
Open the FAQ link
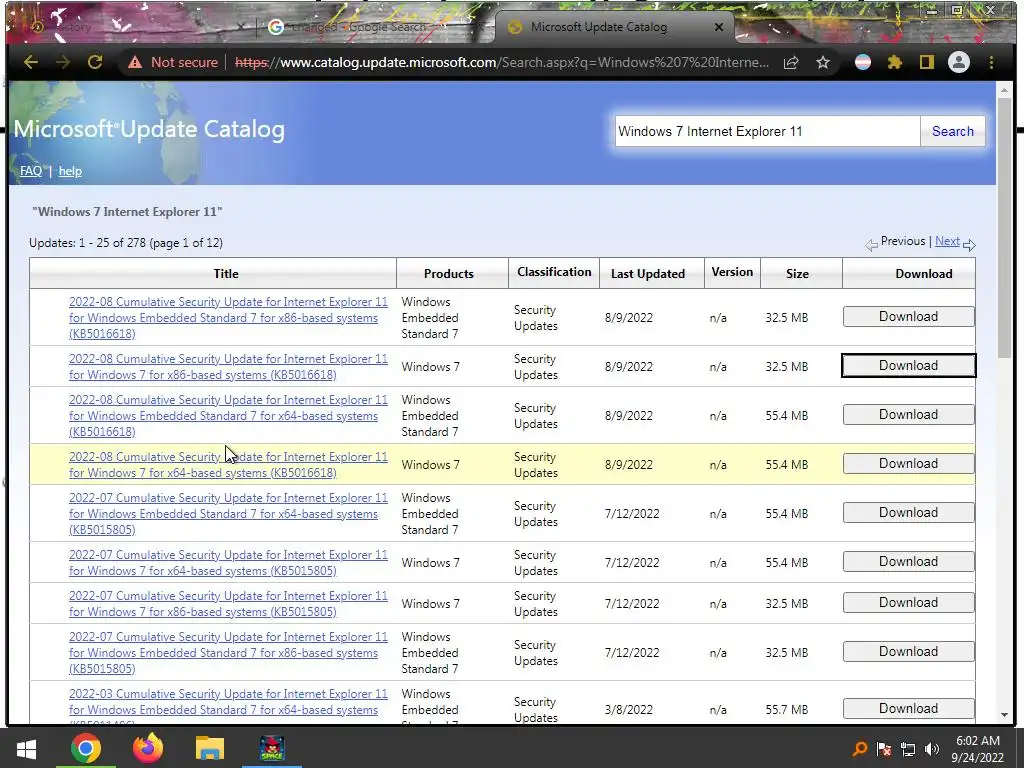coord(31,171)
